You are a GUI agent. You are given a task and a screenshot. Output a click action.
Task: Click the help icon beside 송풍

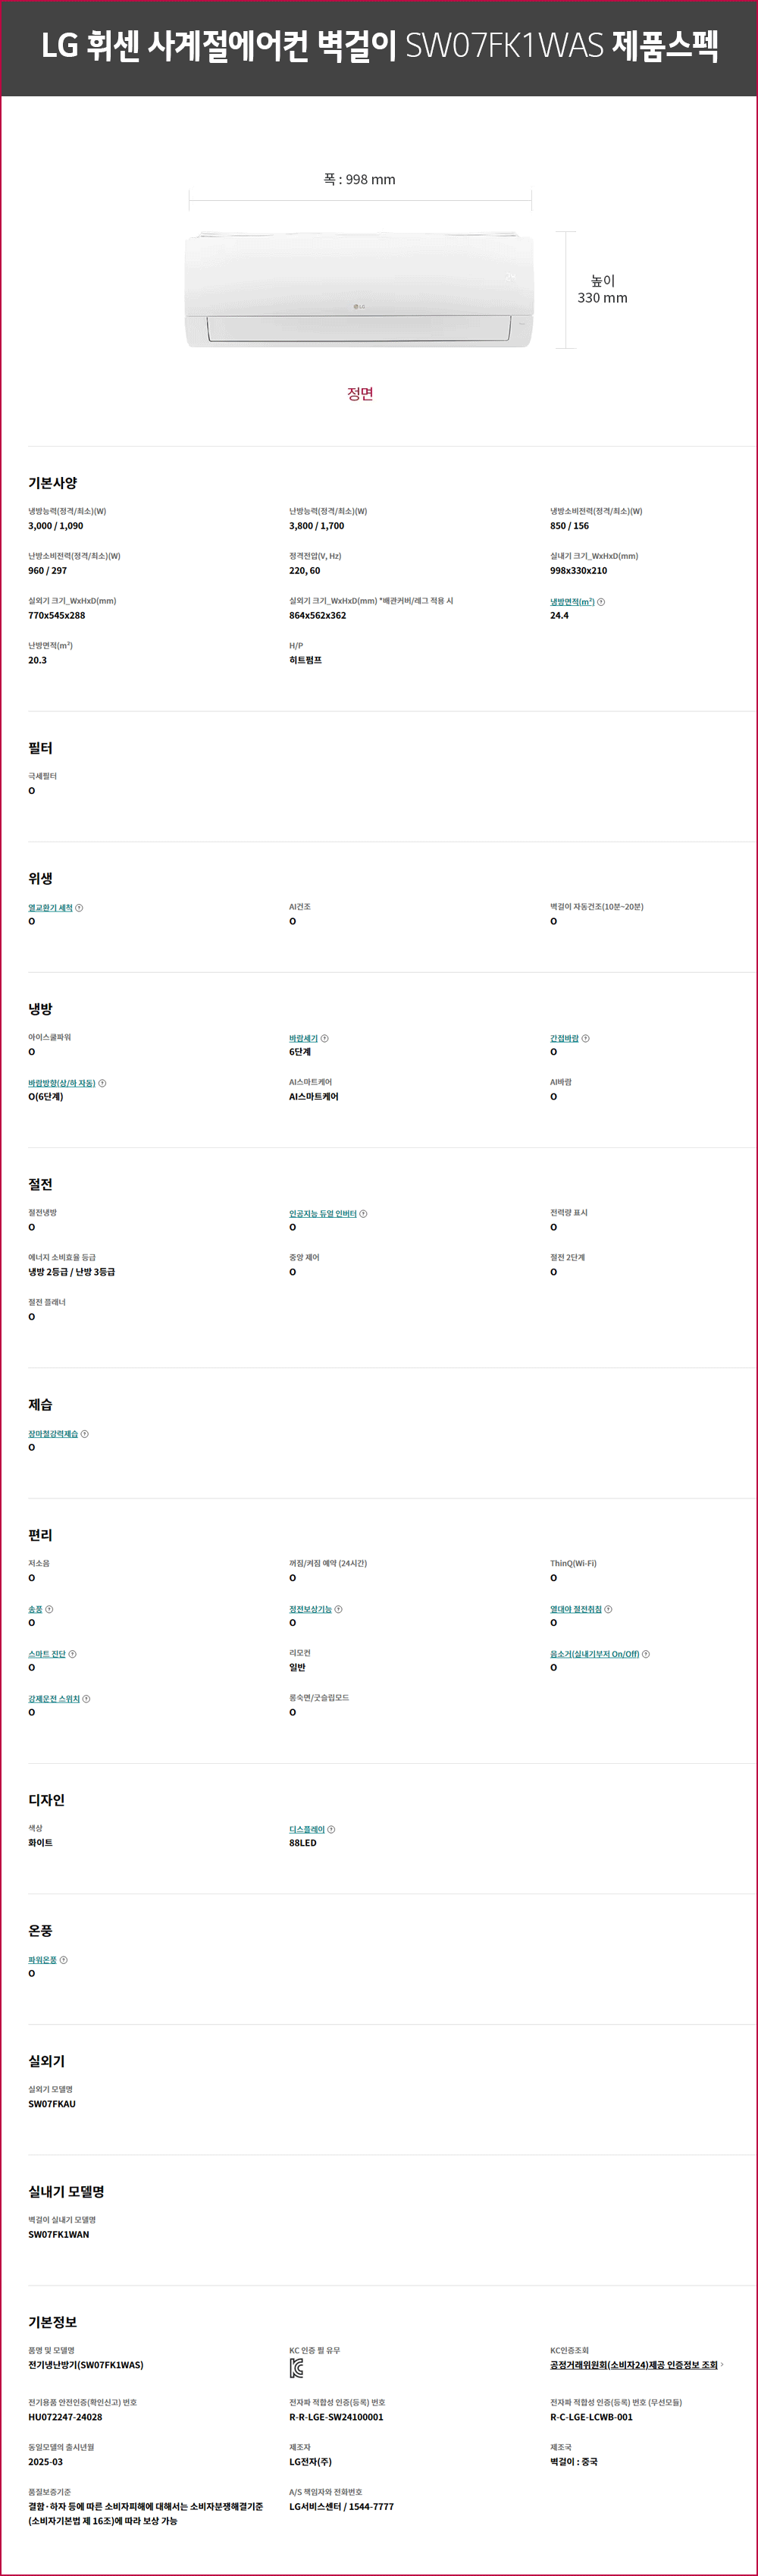49,1609
